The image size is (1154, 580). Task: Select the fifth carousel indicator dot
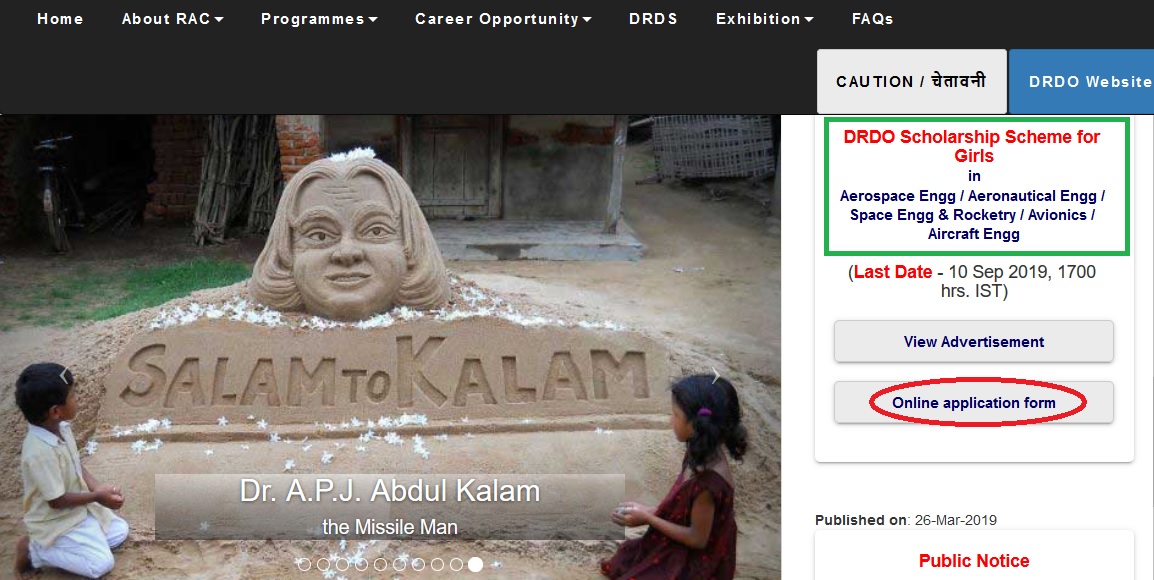pos(380,565)
